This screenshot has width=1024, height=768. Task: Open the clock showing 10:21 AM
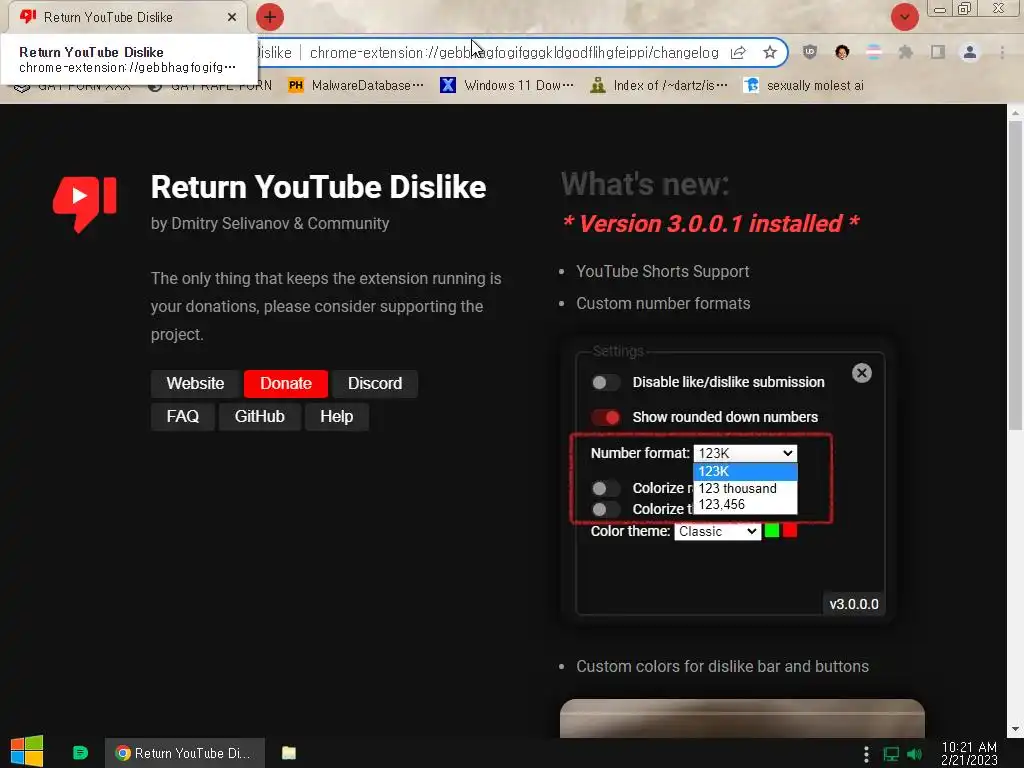pyautogui.click(x=969, y=753)
